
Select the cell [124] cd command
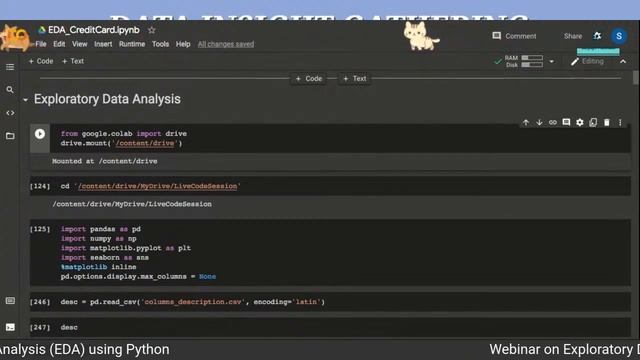(330, 186)
